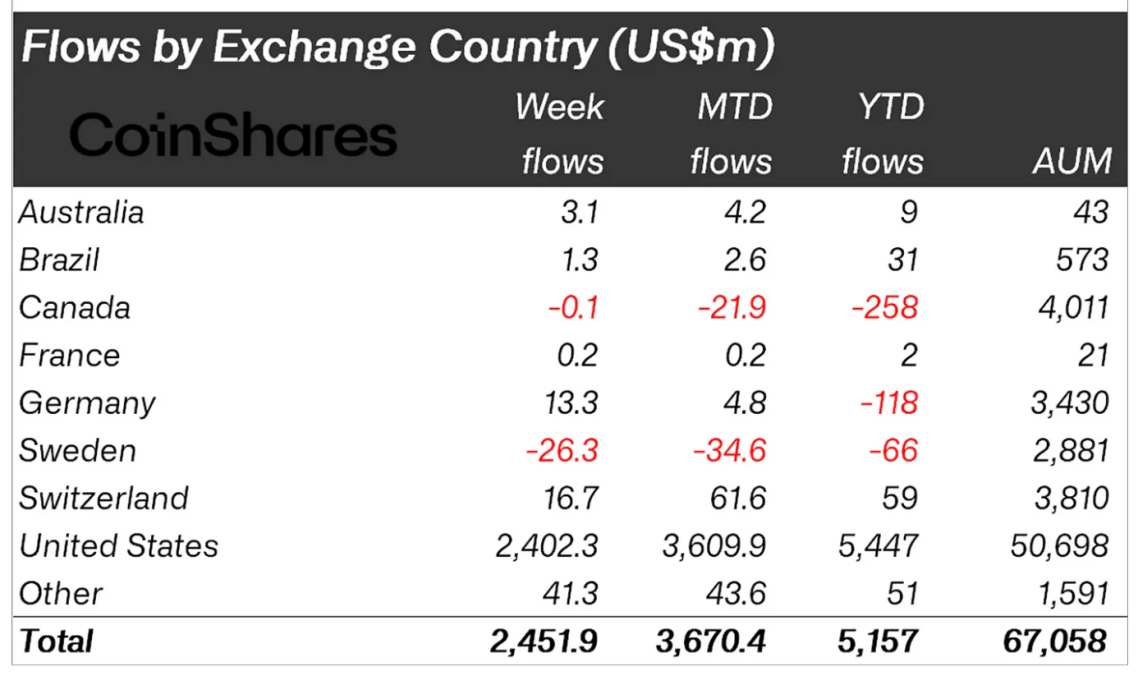The width and height of the screenshot is (1138, 699).
Task: Select the Australia row label
Action: 82,212
